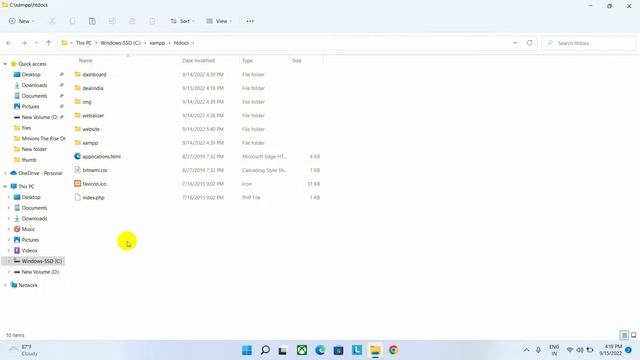Select the dealindia folder
This screenshot has height=360, width=640.
[93, 88]
